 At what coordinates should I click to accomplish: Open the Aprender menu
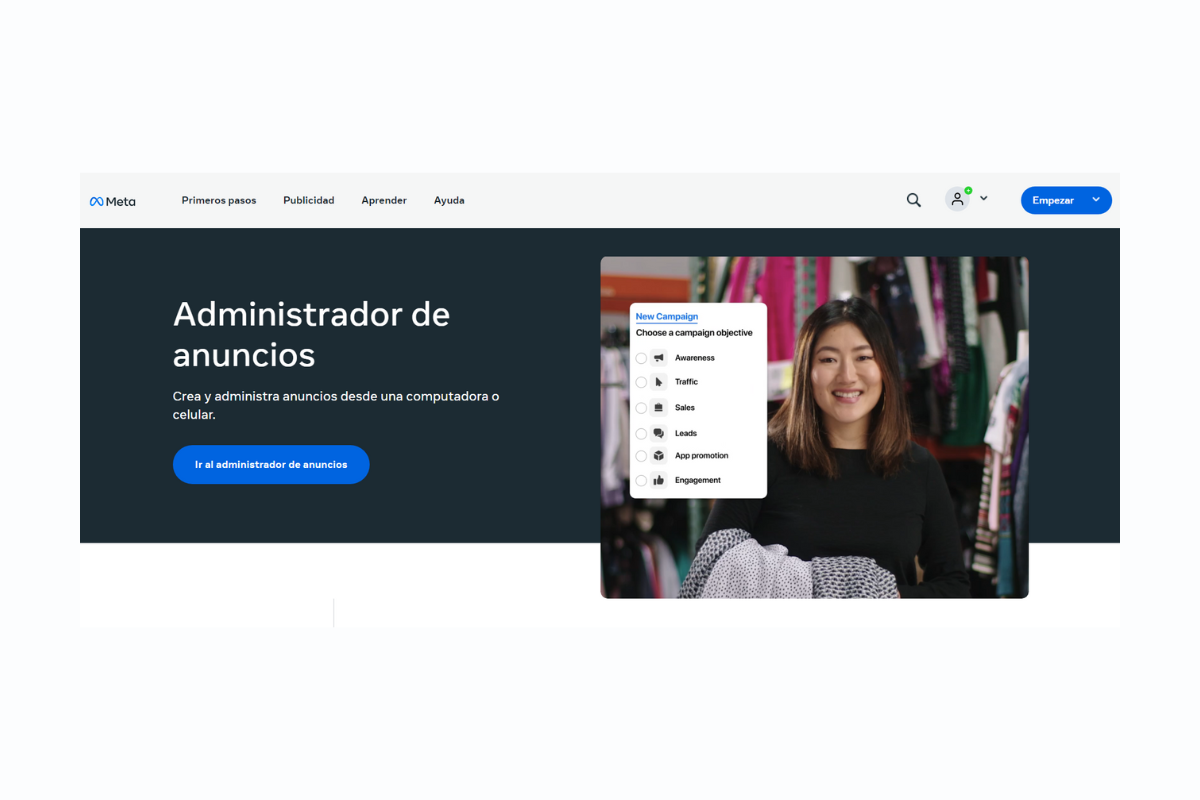pos(384,200)
